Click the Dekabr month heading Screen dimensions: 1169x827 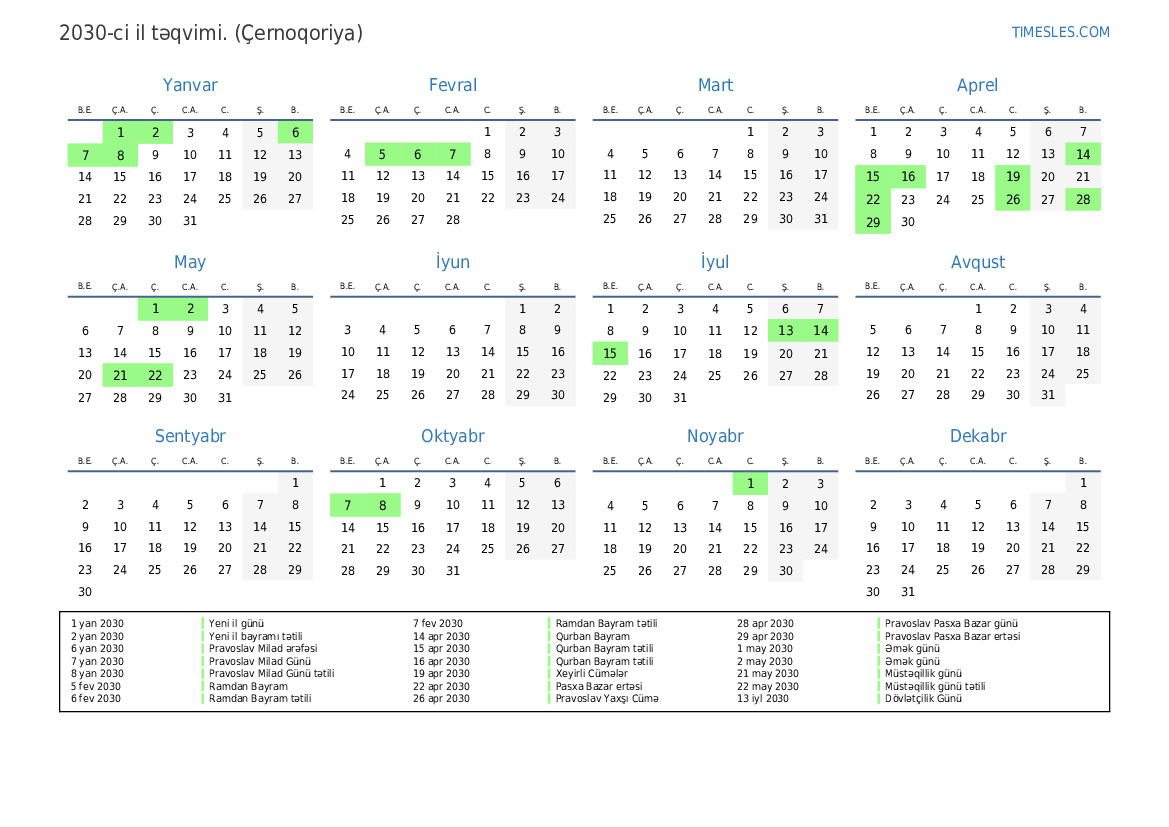click(x=977, y=436)
